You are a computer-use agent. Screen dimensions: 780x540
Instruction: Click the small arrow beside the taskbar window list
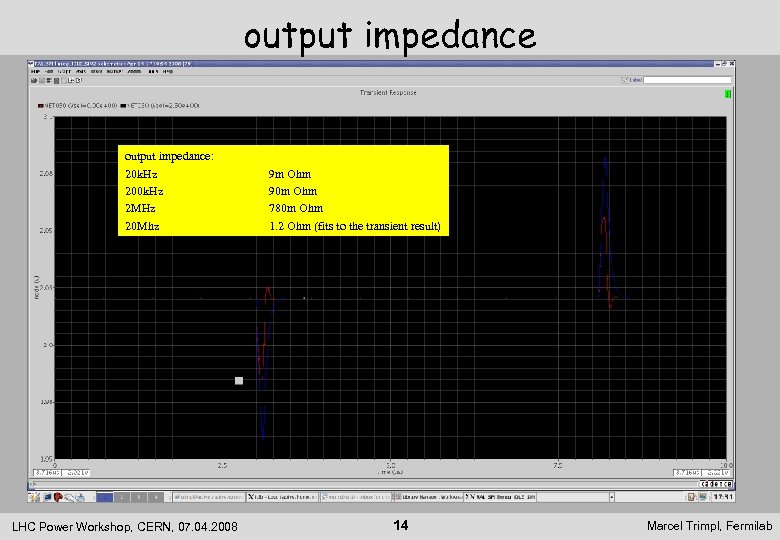[611, 497]
